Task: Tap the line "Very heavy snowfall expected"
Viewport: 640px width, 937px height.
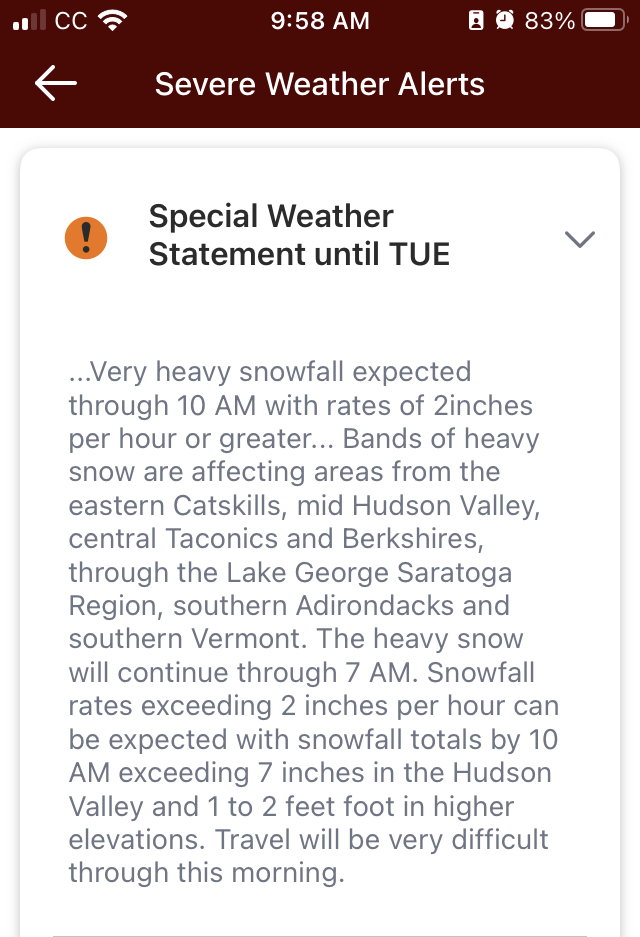Action: [x=270, y=372]
